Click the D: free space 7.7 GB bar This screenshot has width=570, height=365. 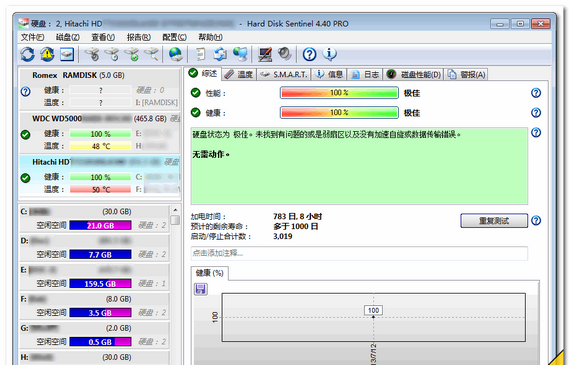tap(100, 254)
